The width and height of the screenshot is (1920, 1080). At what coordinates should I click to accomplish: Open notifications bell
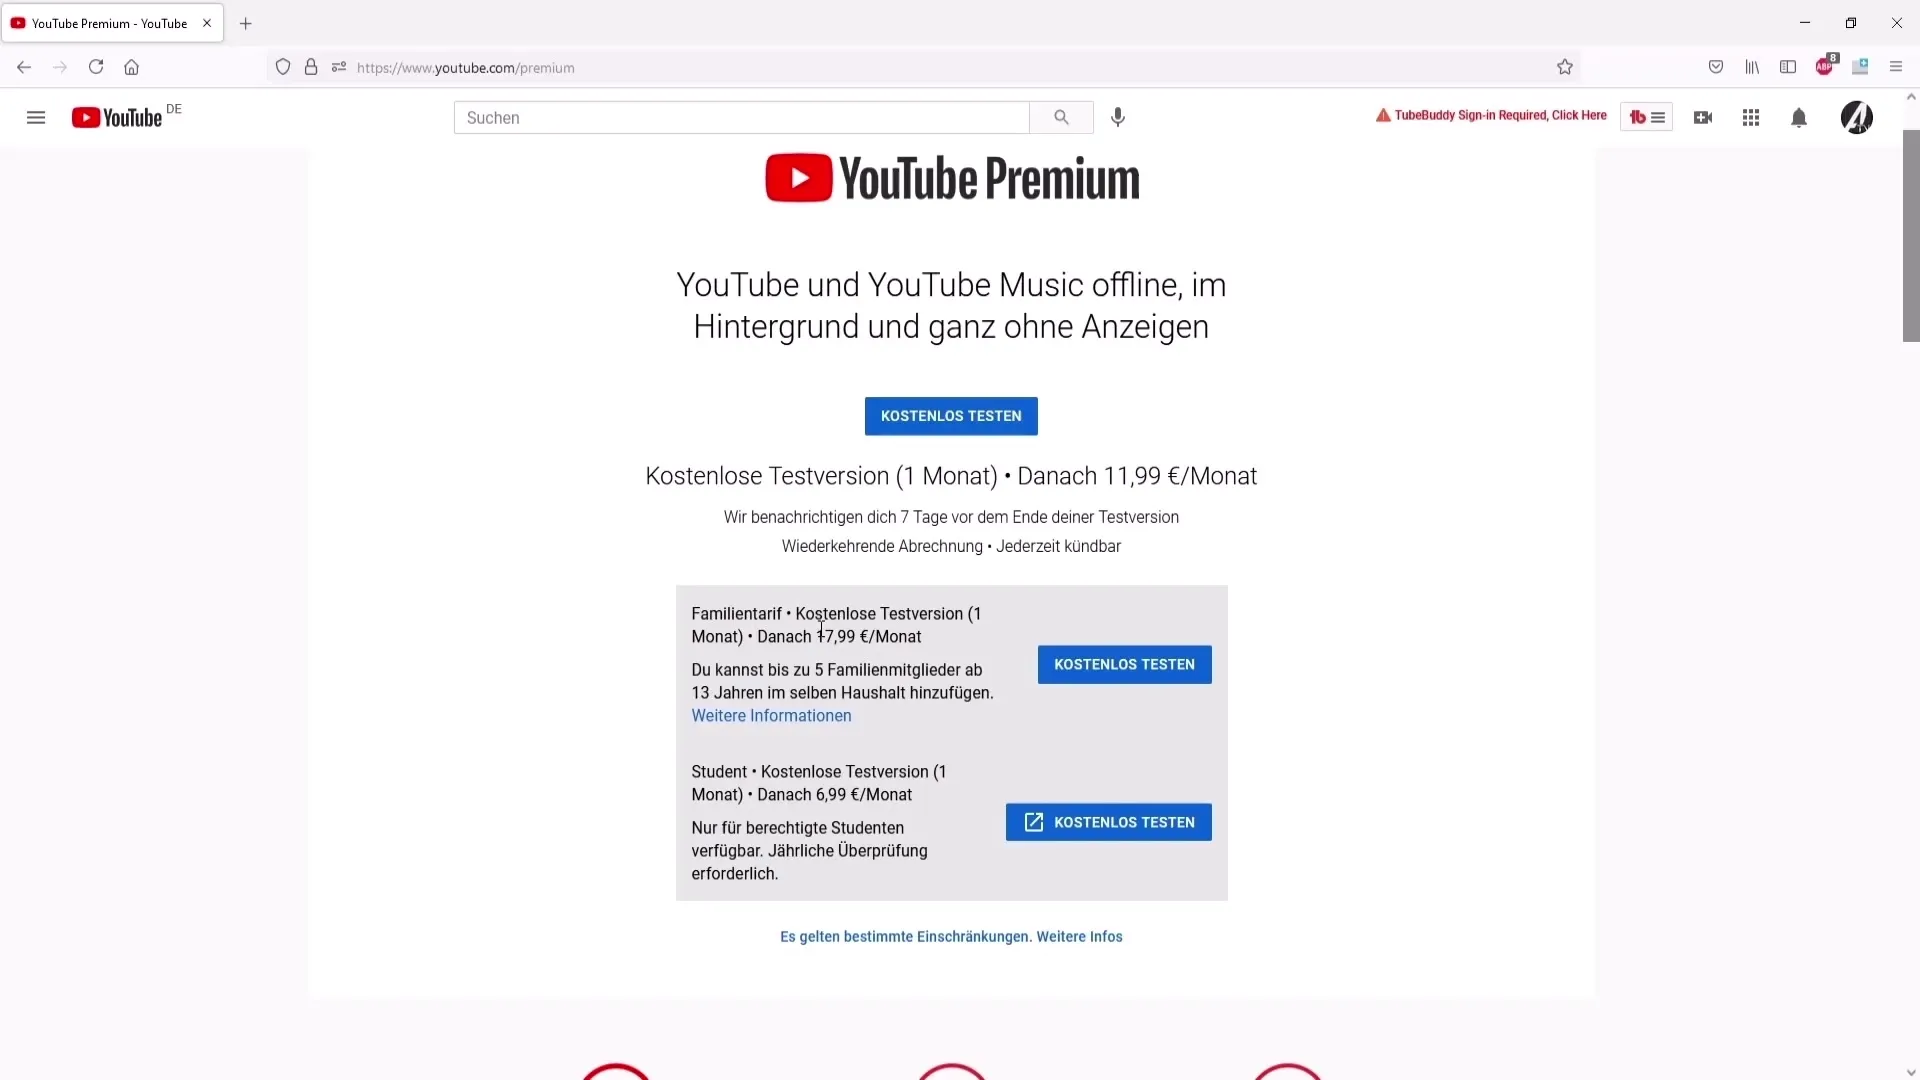point(1799,118)
